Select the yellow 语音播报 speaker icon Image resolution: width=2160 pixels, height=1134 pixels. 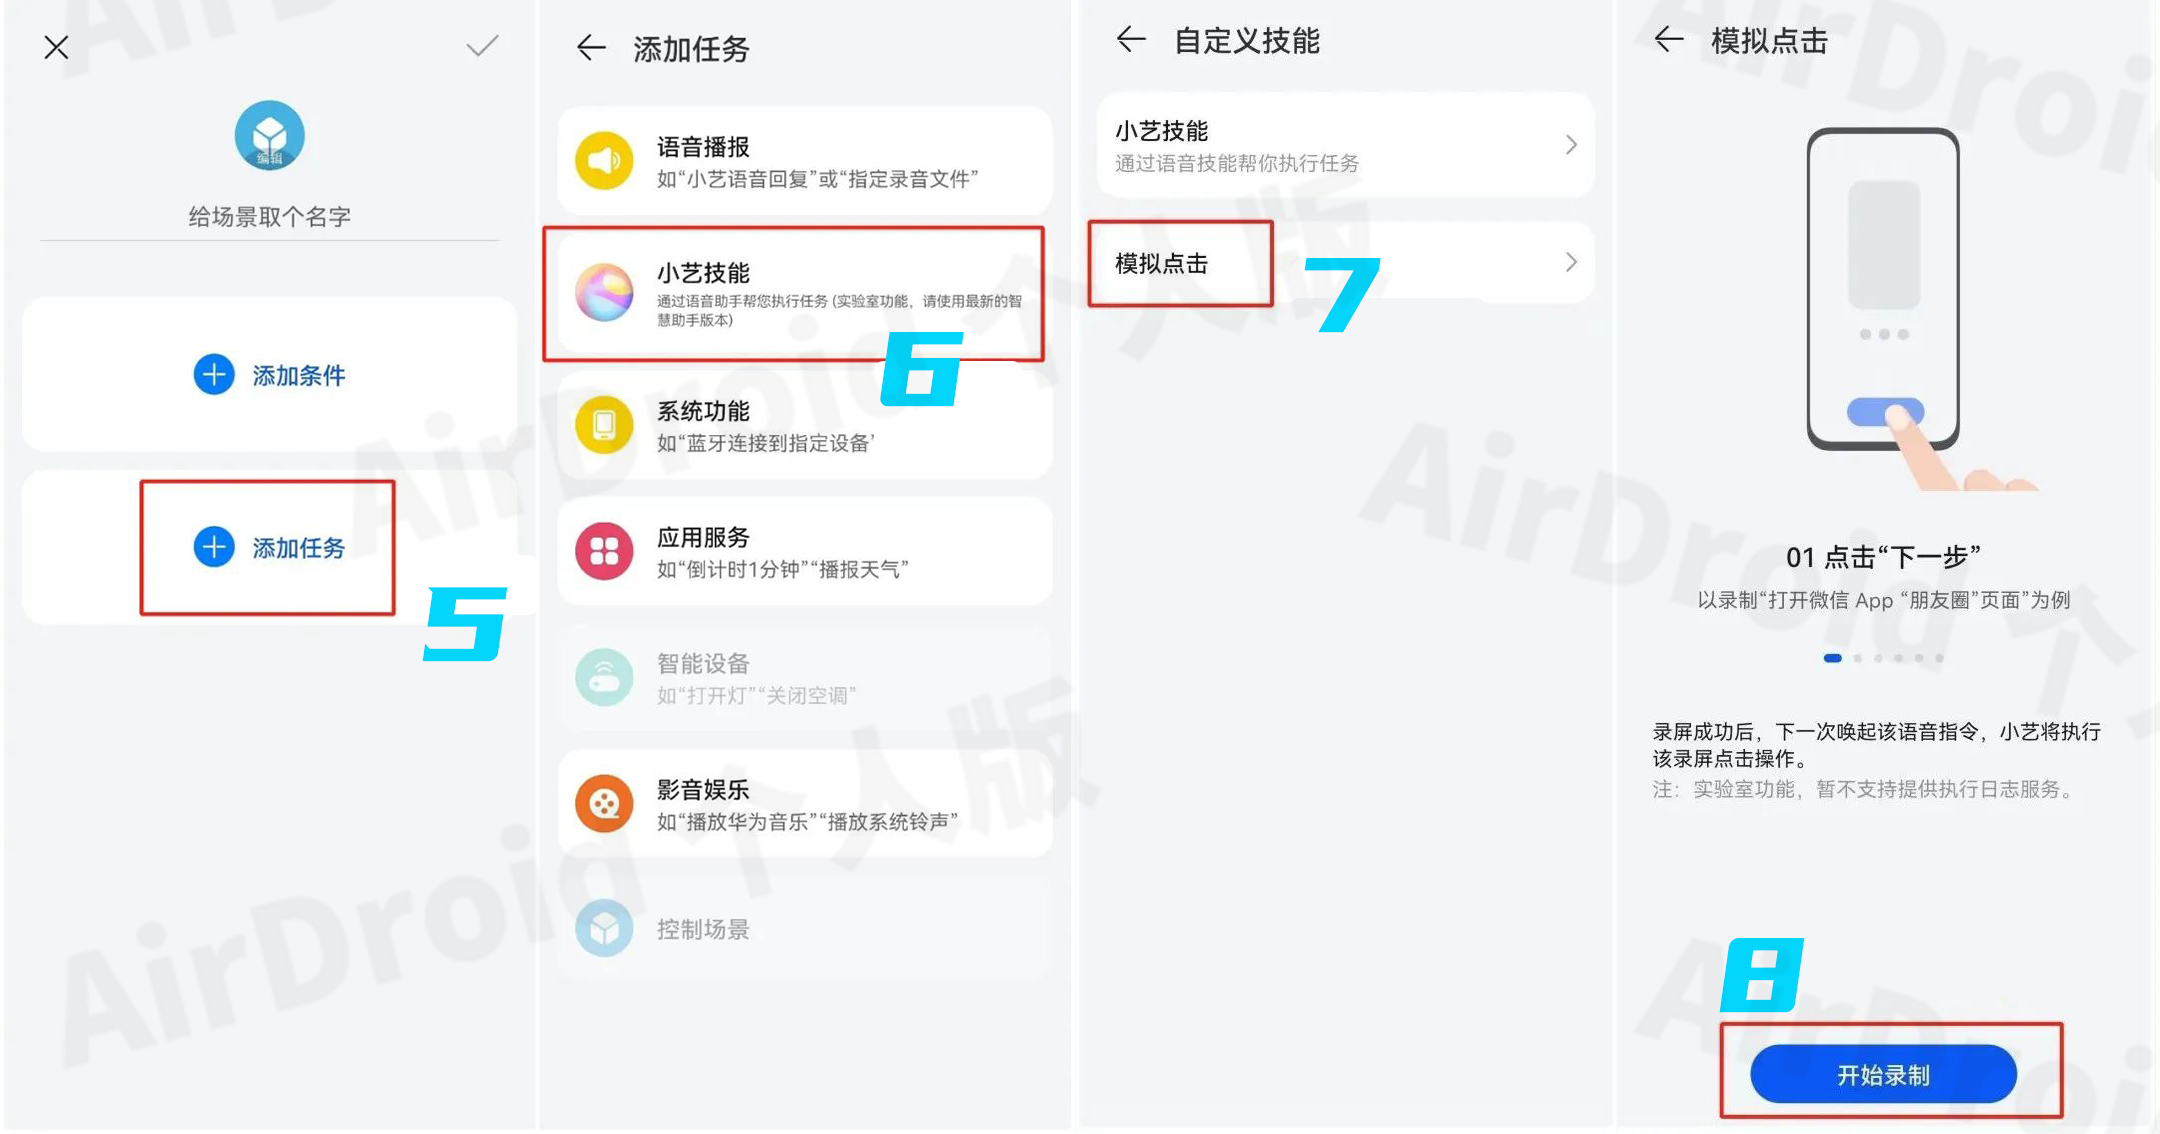point(604,160)
